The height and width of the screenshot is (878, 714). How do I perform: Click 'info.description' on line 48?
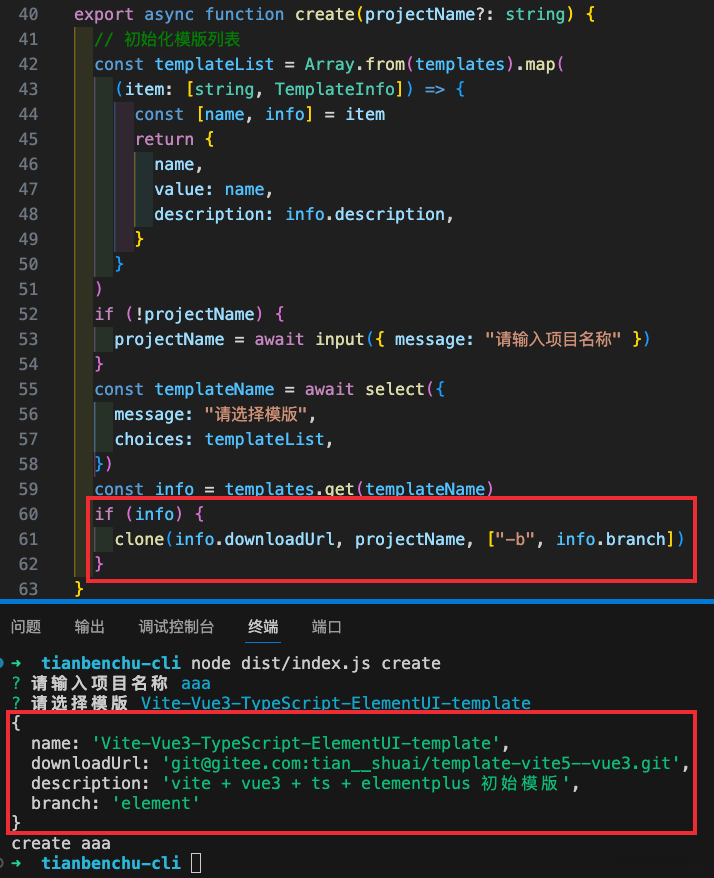coord(365,214)
